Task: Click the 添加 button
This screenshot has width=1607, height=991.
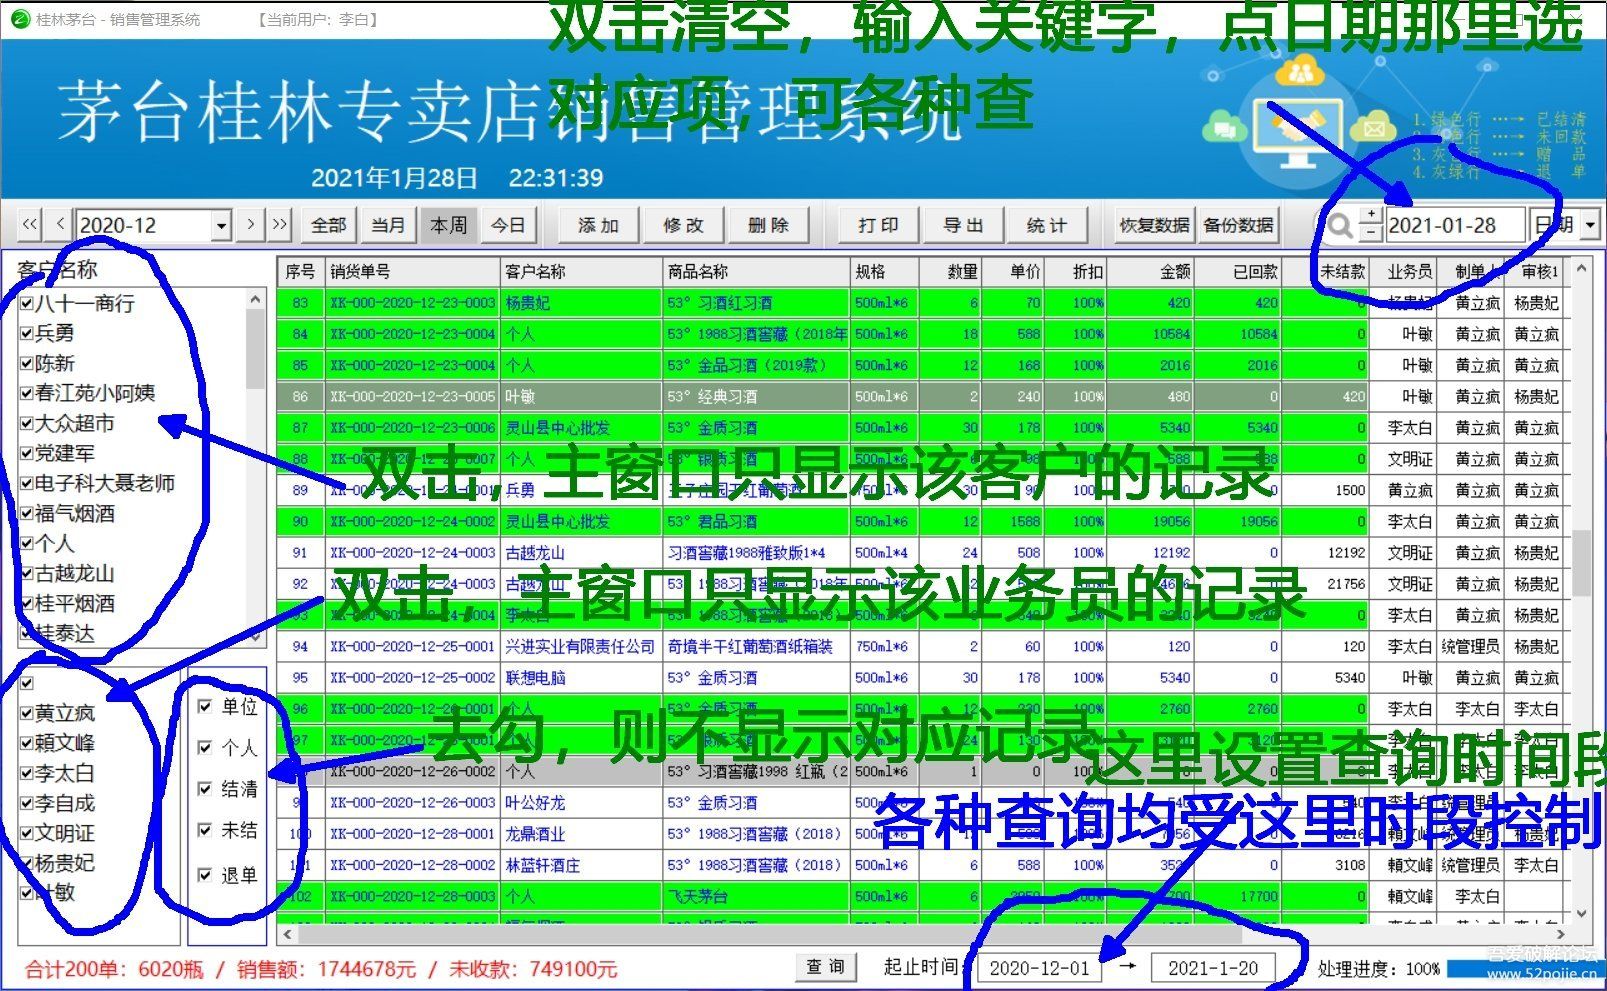Action: [x=598, y=225]
